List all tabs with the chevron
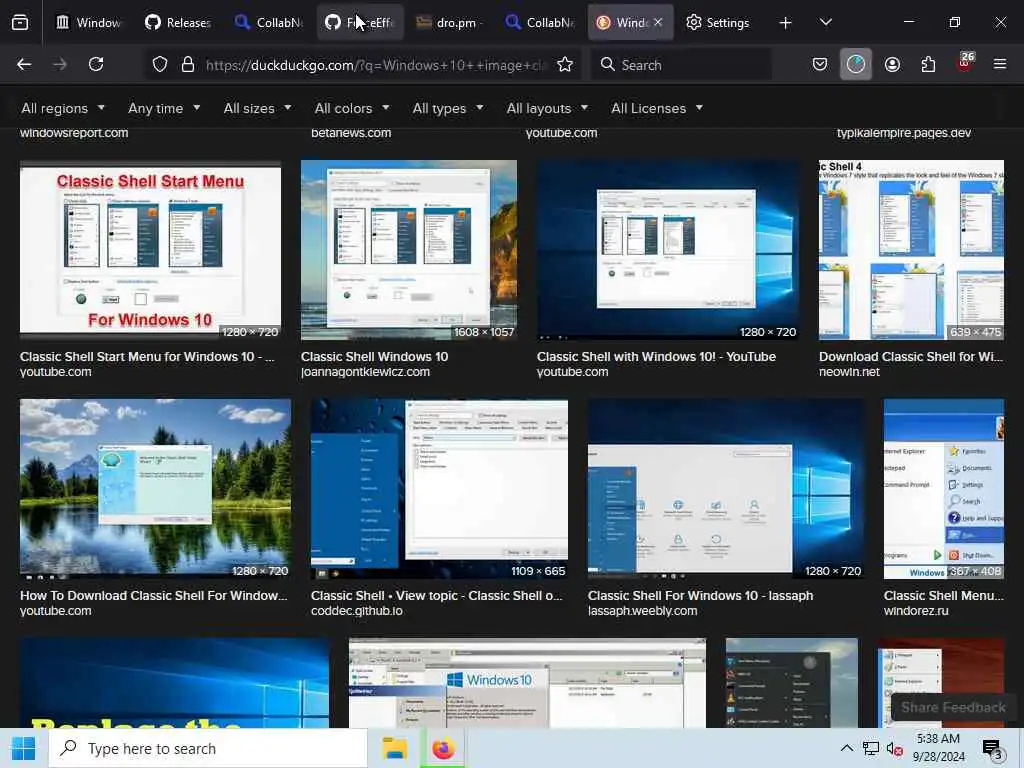 pyautogui.click(x=825, y=23)
